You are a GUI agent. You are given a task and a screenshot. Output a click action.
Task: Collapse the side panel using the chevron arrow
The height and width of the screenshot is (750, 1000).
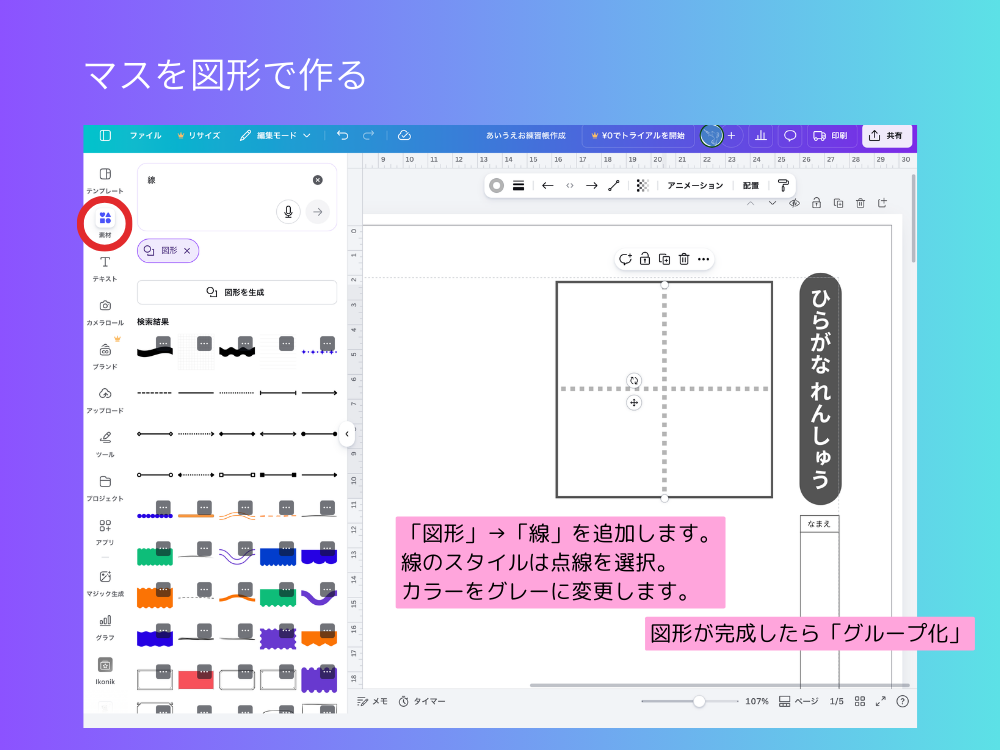point(347,435)
